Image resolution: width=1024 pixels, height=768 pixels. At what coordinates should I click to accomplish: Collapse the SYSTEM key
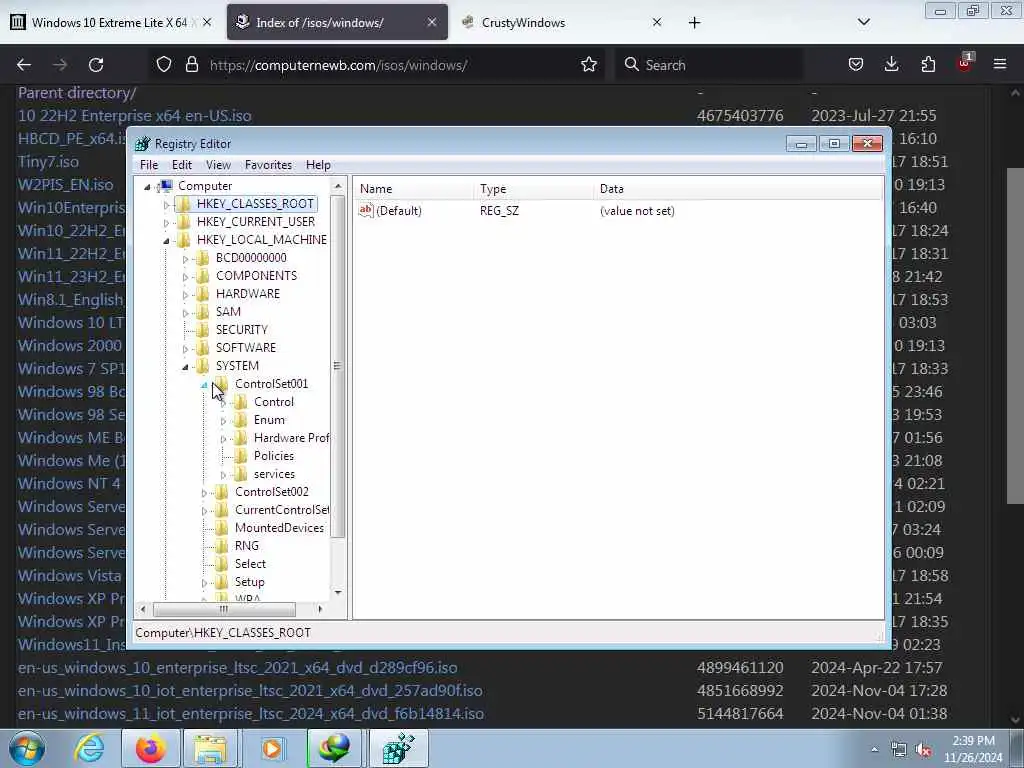[x=185, y=366]
